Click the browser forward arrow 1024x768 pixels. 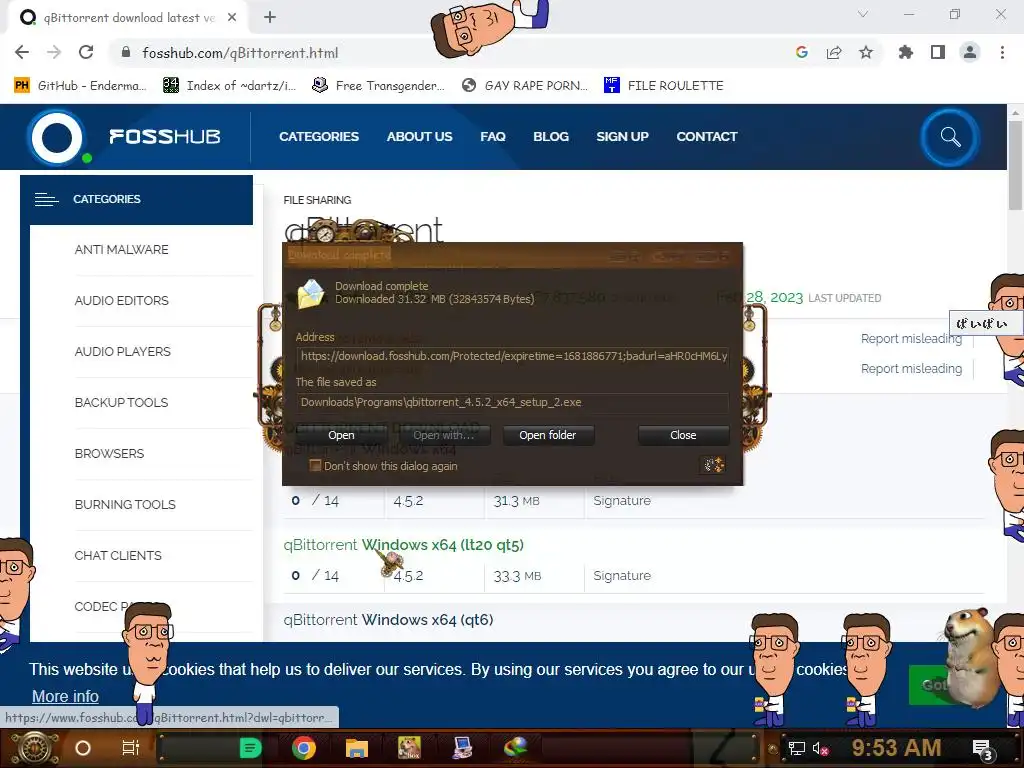pos(54,53)
